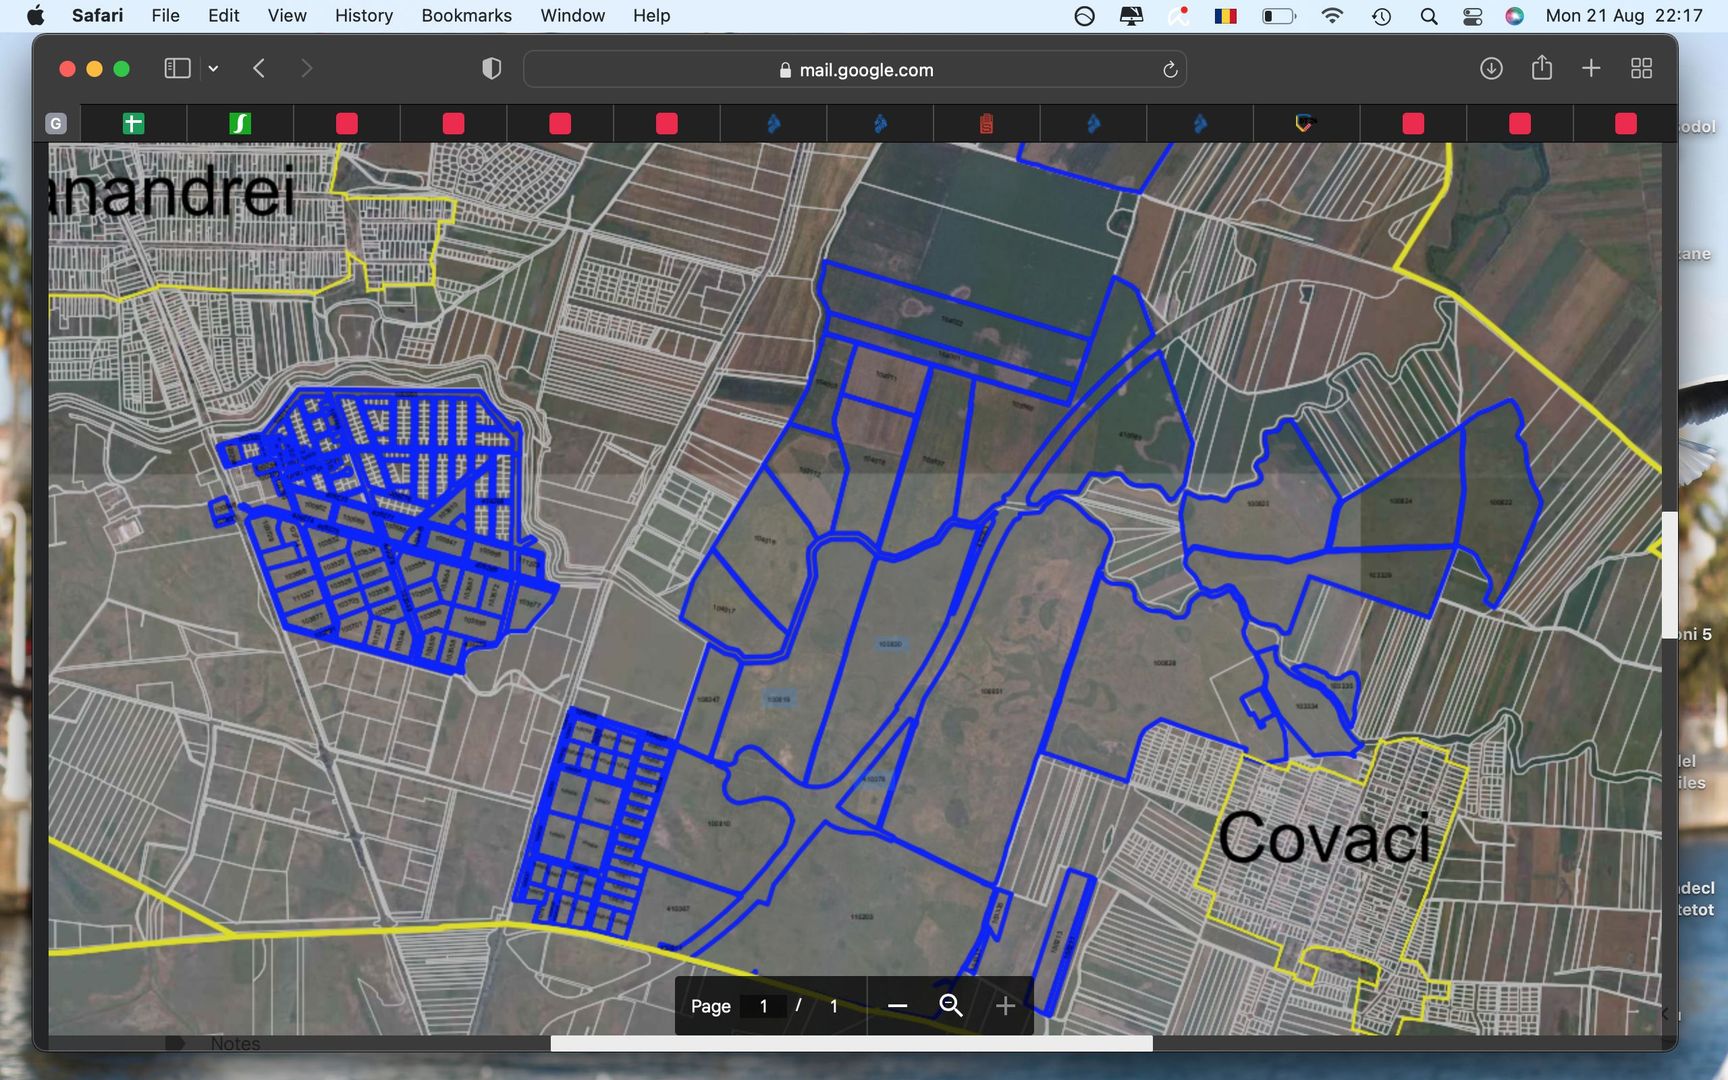
Task: Click the privacy report shield icon
Action: click(491, 69)
